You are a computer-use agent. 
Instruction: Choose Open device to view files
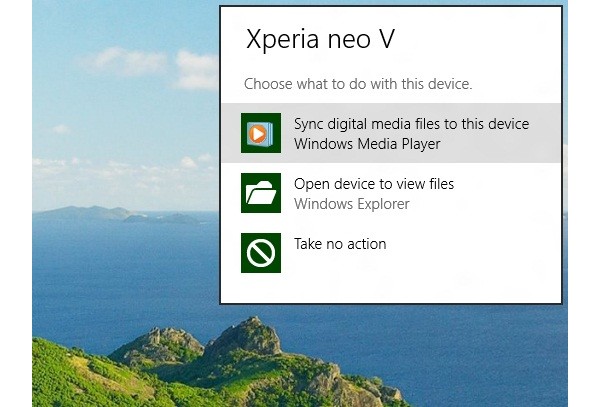click(x=391, y=193)
